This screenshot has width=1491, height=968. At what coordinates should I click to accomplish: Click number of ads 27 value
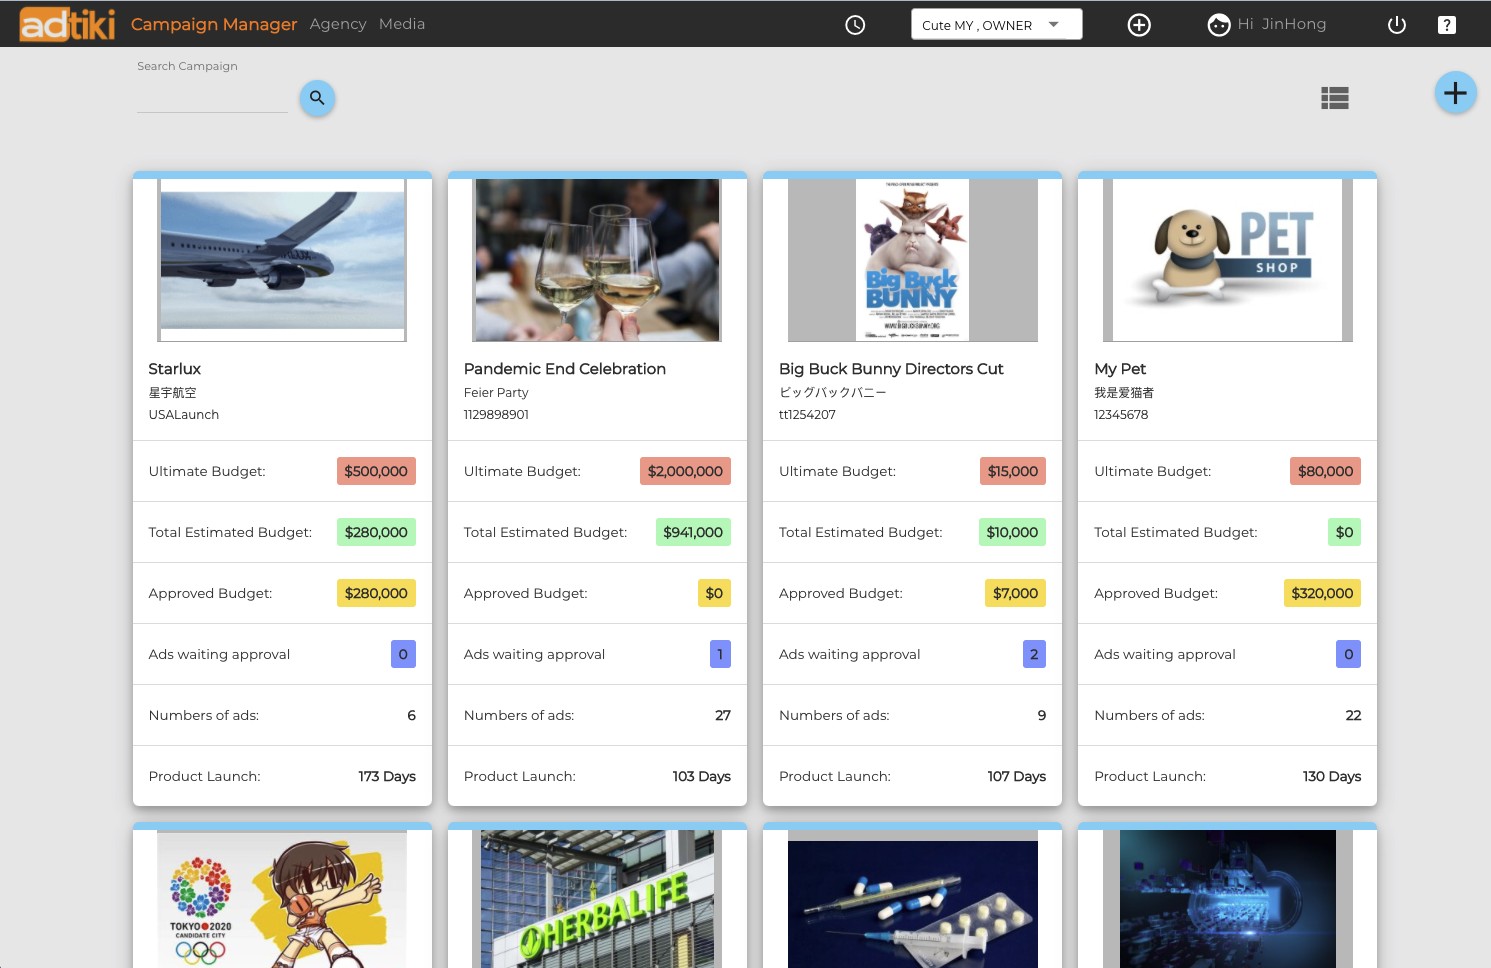tap(723, 715)
